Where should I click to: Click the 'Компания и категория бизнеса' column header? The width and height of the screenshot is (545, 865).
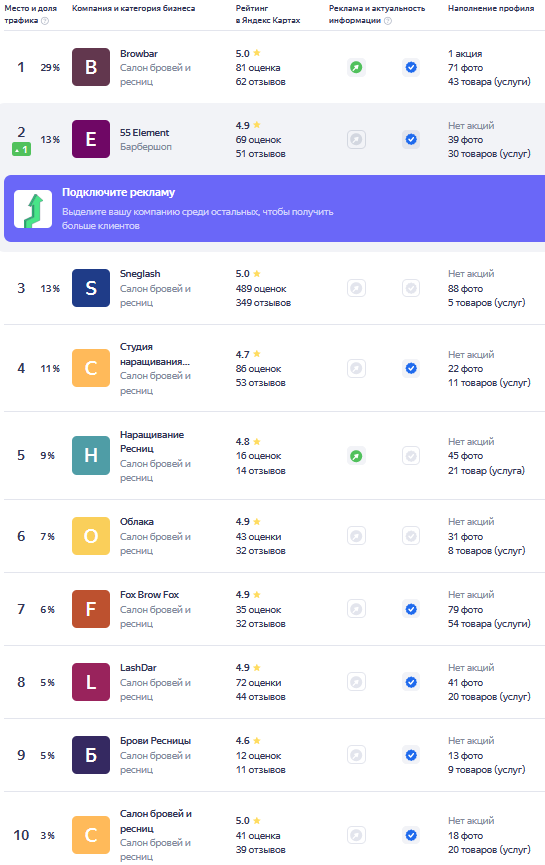point(133,8)
